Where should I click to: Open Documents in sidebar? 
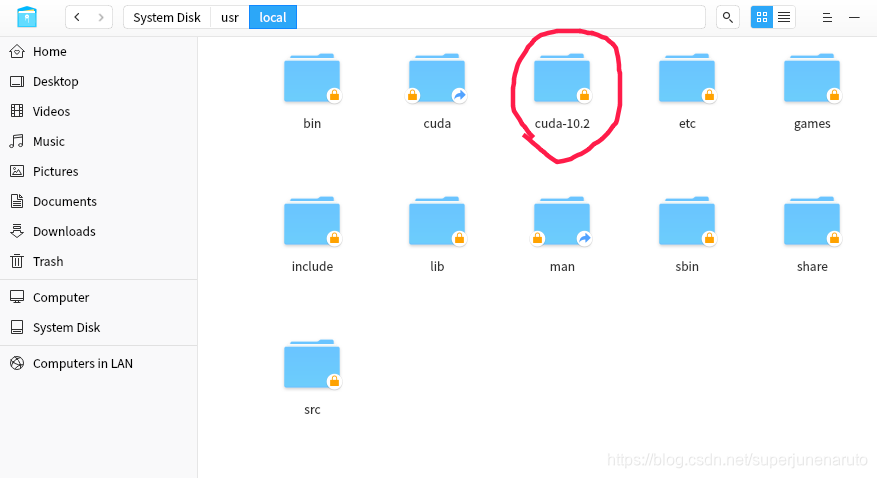click(x=98, y=201)
